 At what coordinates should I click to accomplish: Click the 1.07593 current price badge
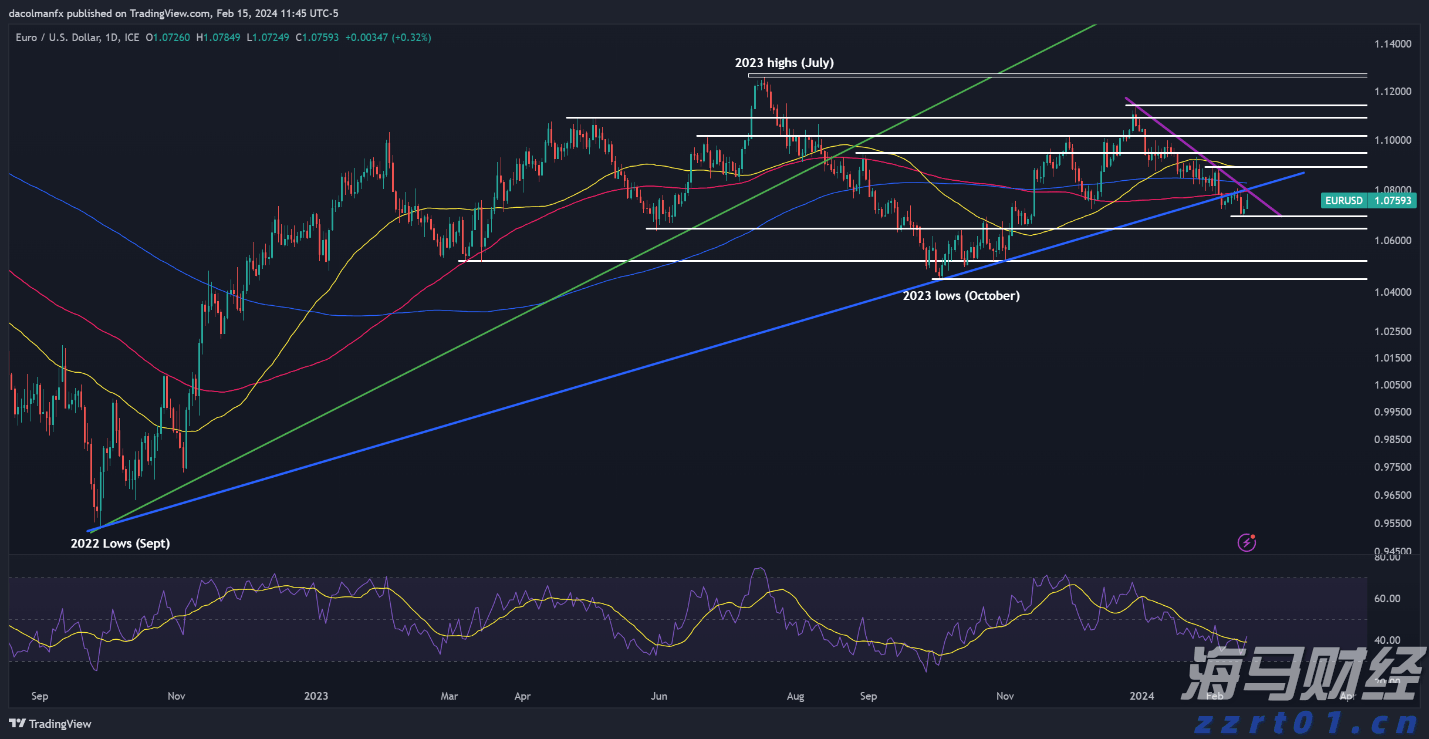(1392, 200)
